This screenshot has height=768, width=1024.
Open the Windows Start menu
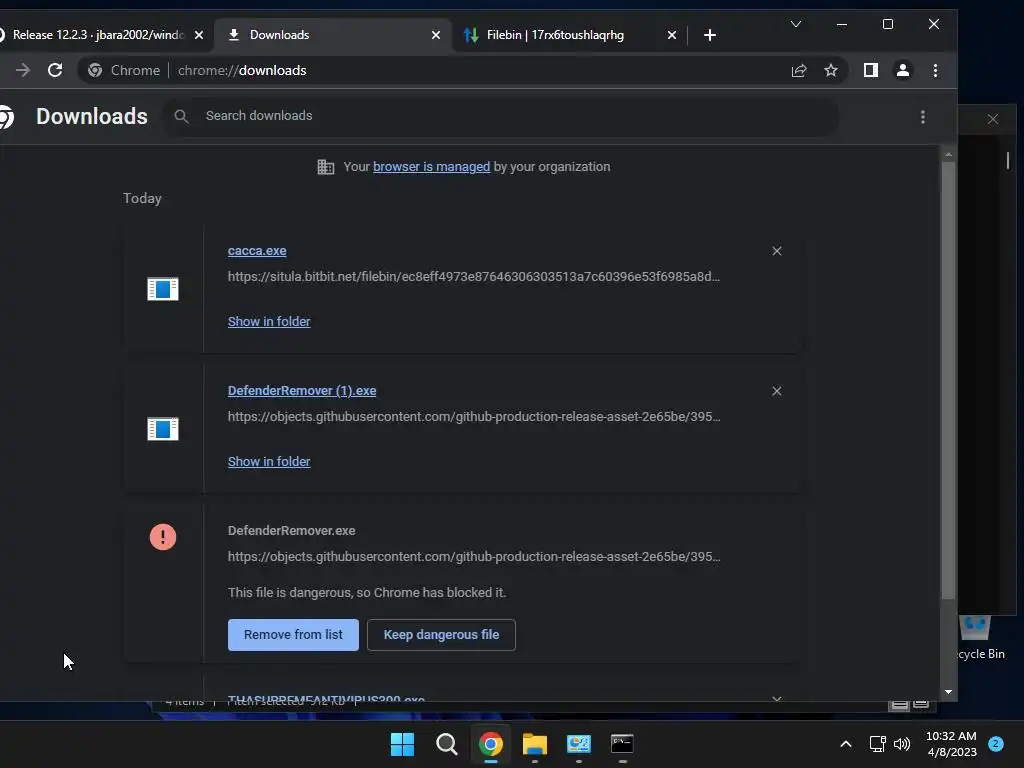coord(402,744)
